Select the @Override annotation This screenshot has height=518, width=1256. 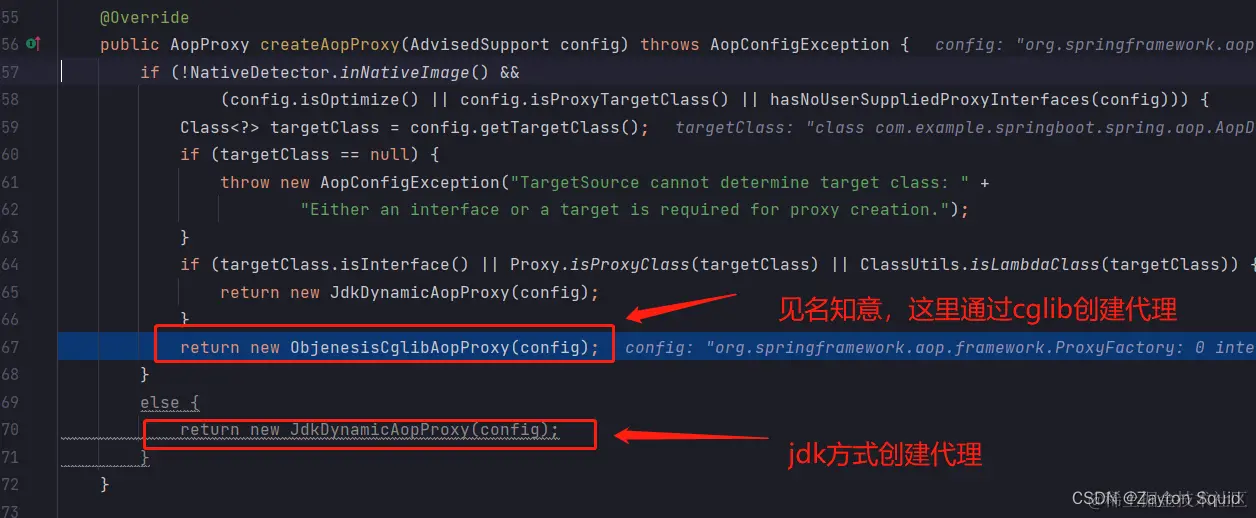tap(144, 17)
